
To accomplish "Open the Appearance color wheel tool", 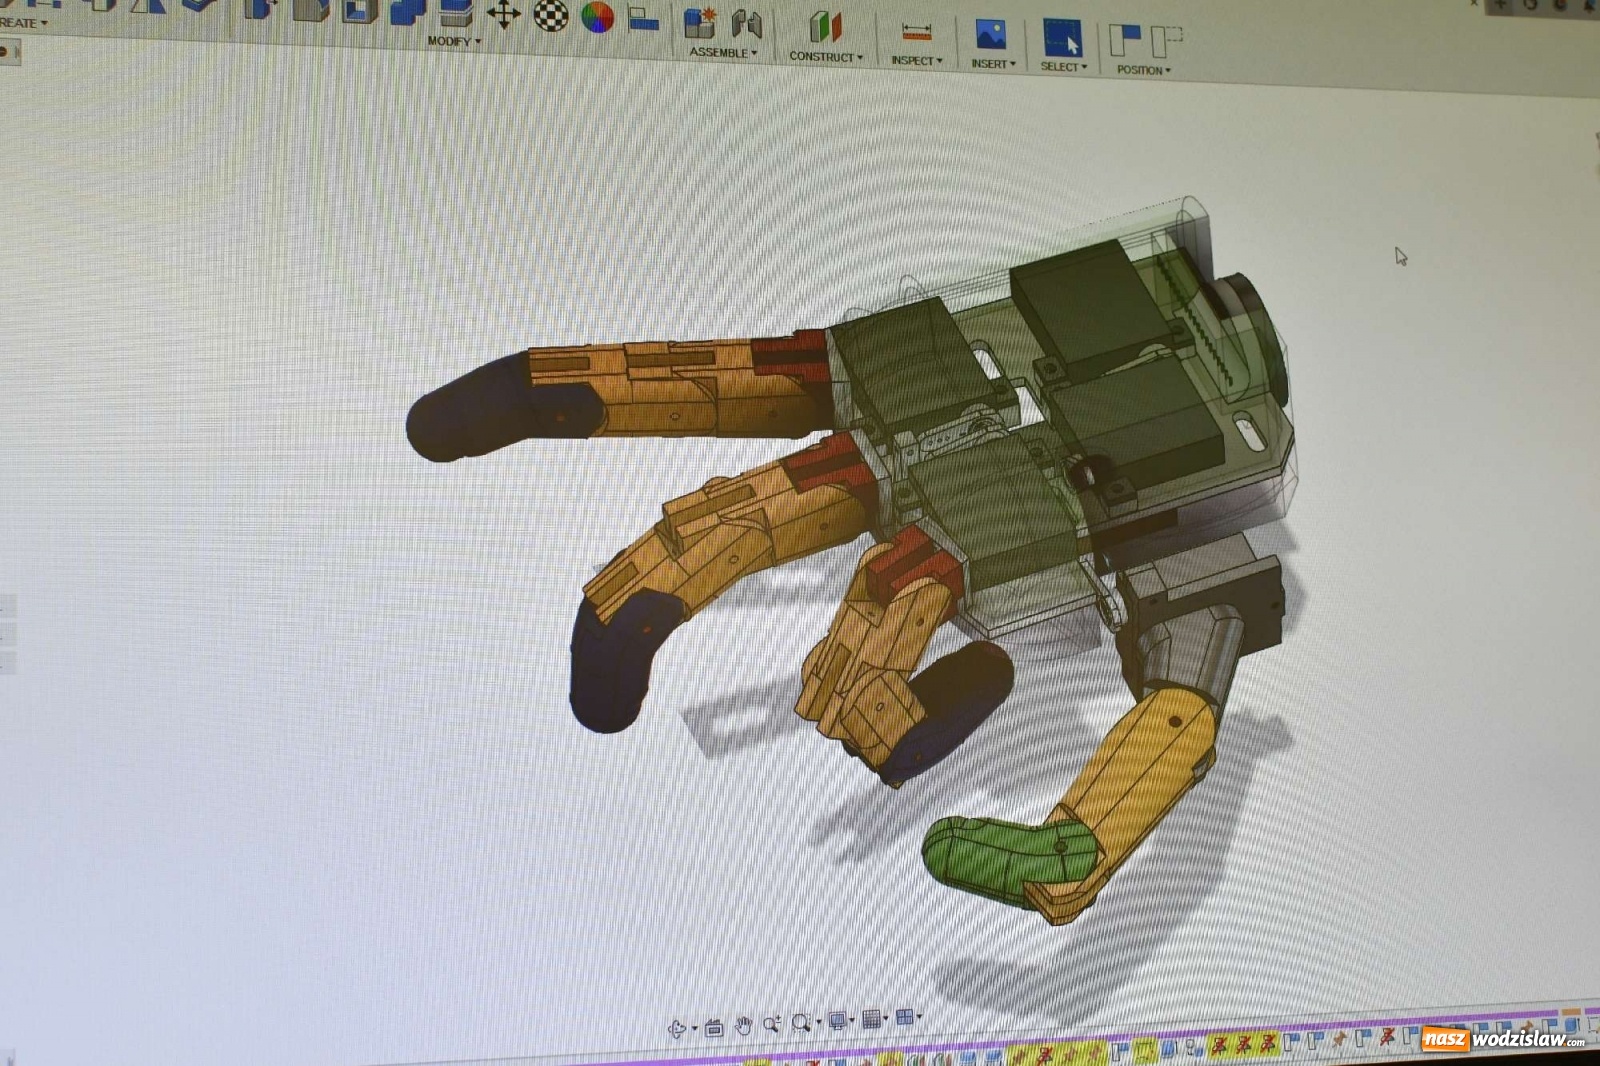I will 597,17.
